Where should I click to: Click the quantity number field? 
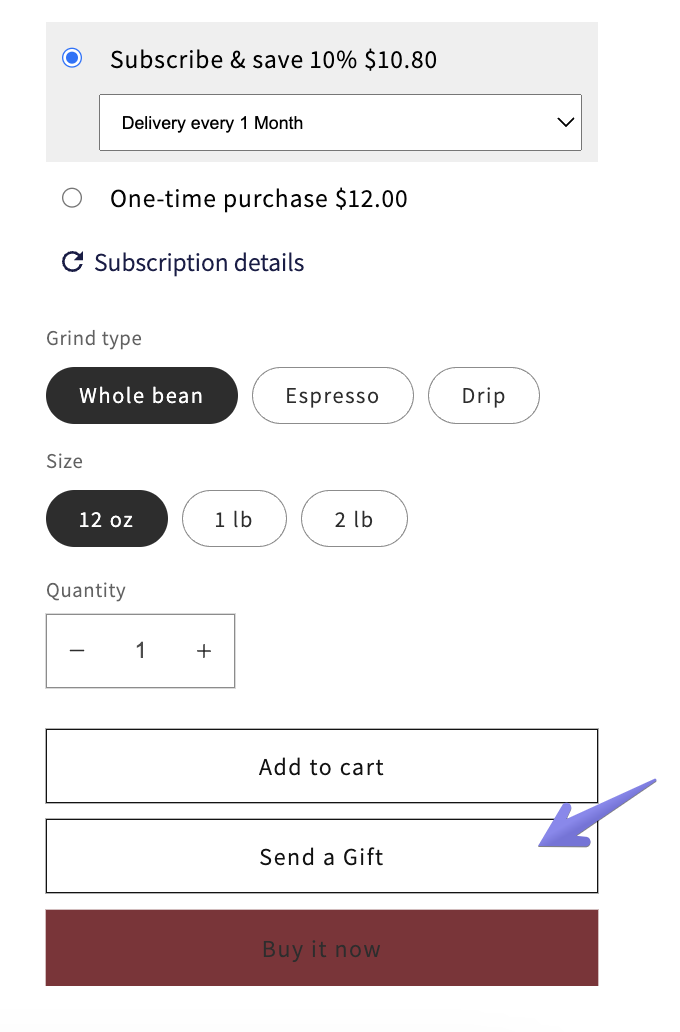[141, 651]
